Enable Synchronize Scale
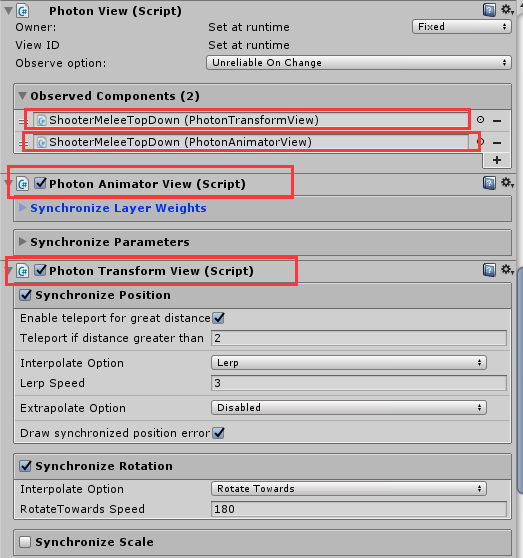Image resolution: width=523 pixels, height=558 pixels. click(x=25, y=542)
